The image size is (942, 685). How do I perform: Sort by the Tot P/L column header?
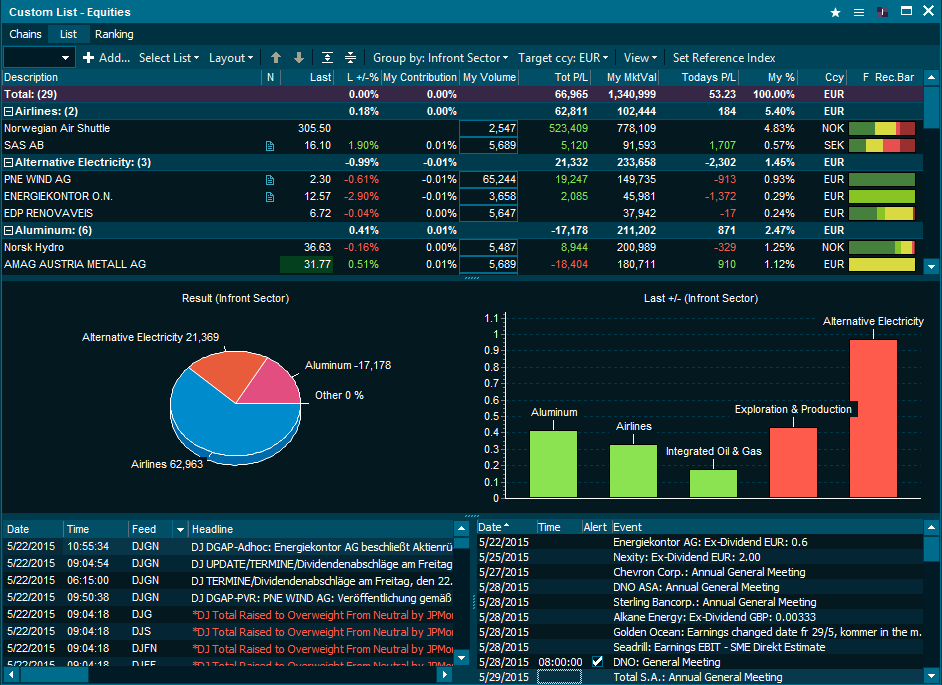tap(555, 78)
